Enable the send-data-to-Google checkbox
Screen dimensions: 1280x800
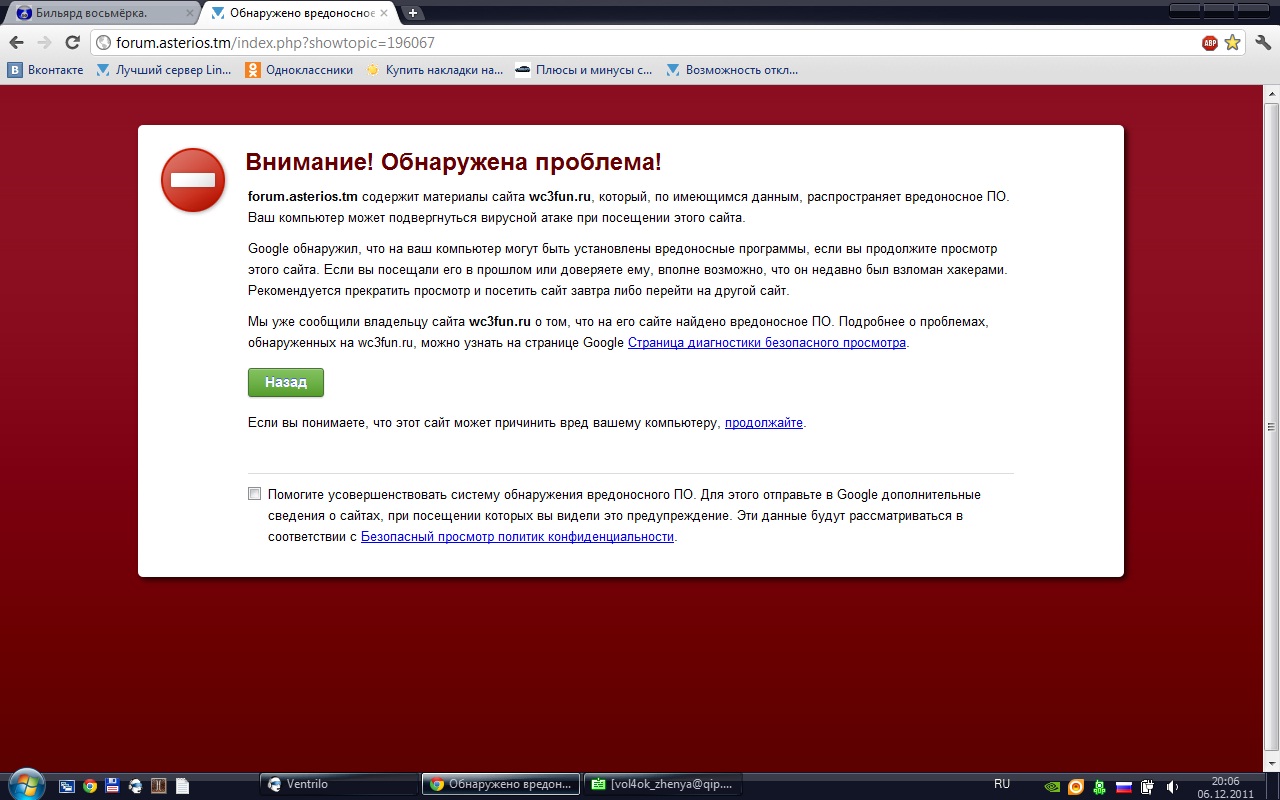click(x=255, y=494)
